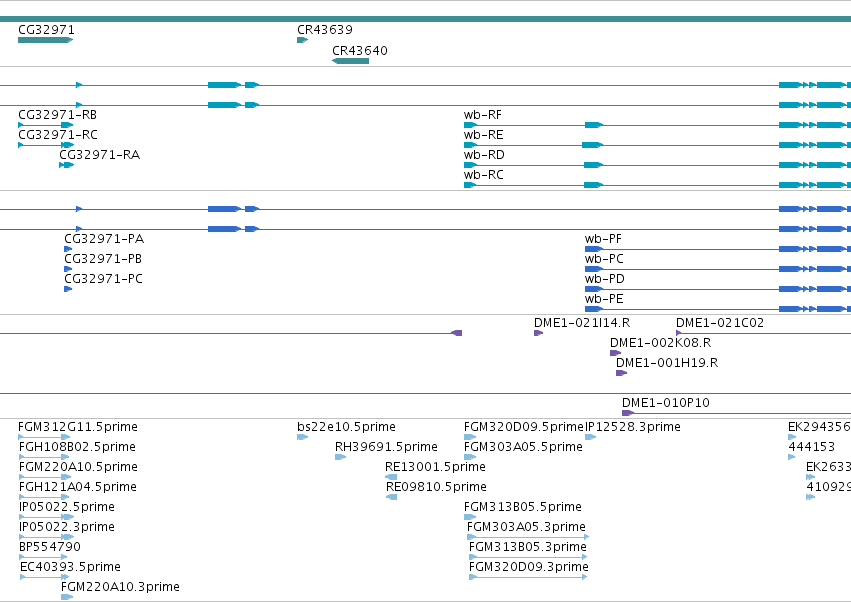The height and width of the screenshot is (602, 851).
Task: Click the CG32971 gene arrow glyph
Action: [46, 40]
